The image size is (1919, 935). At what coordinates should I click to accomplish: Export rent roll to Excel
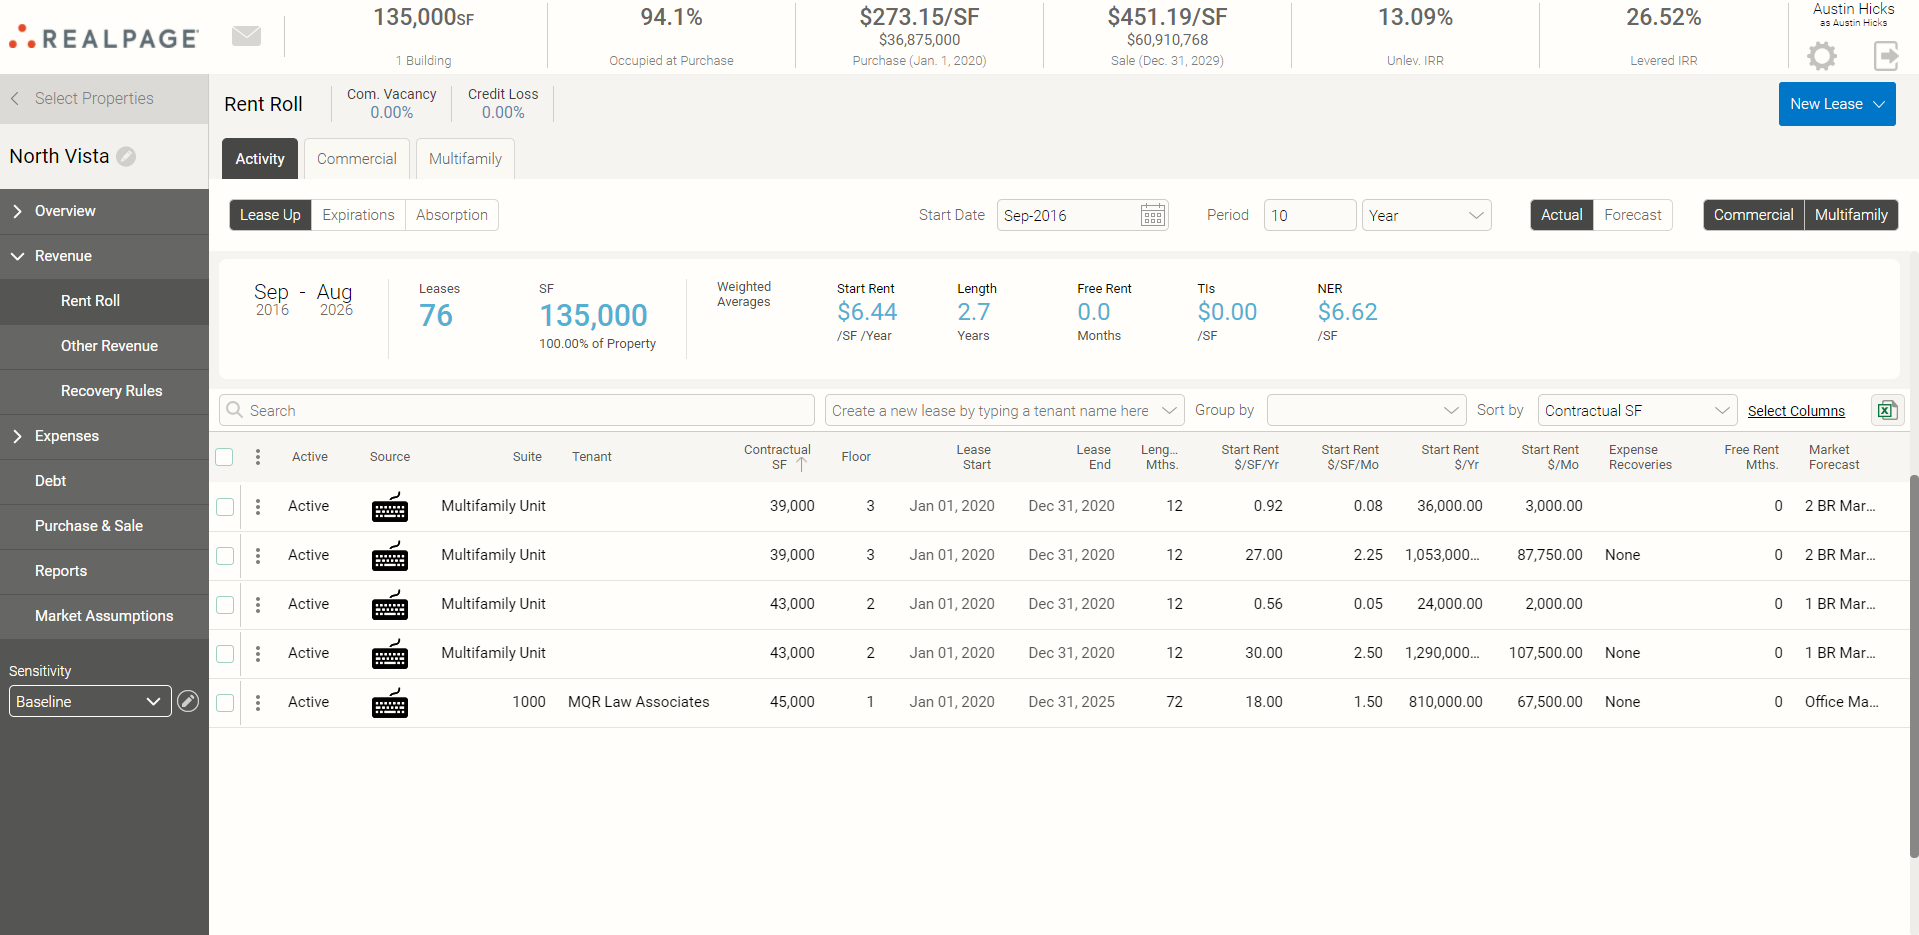[x=1887, y=410]
